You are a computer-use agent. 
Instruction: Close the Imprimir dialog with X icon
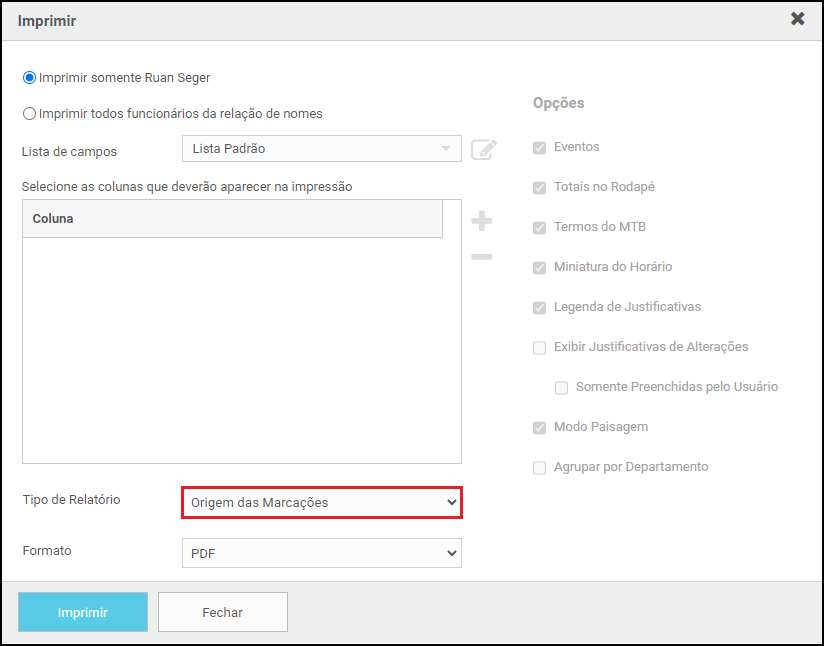point(797,19)
